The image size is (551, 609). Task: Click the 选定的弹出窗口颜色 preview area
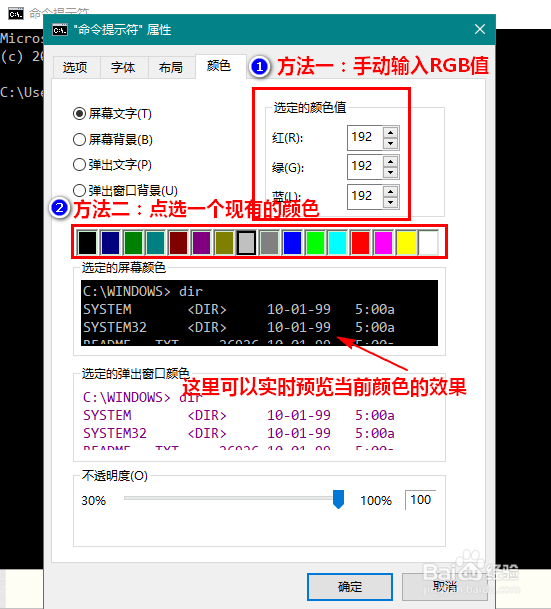tap(259, 419)
